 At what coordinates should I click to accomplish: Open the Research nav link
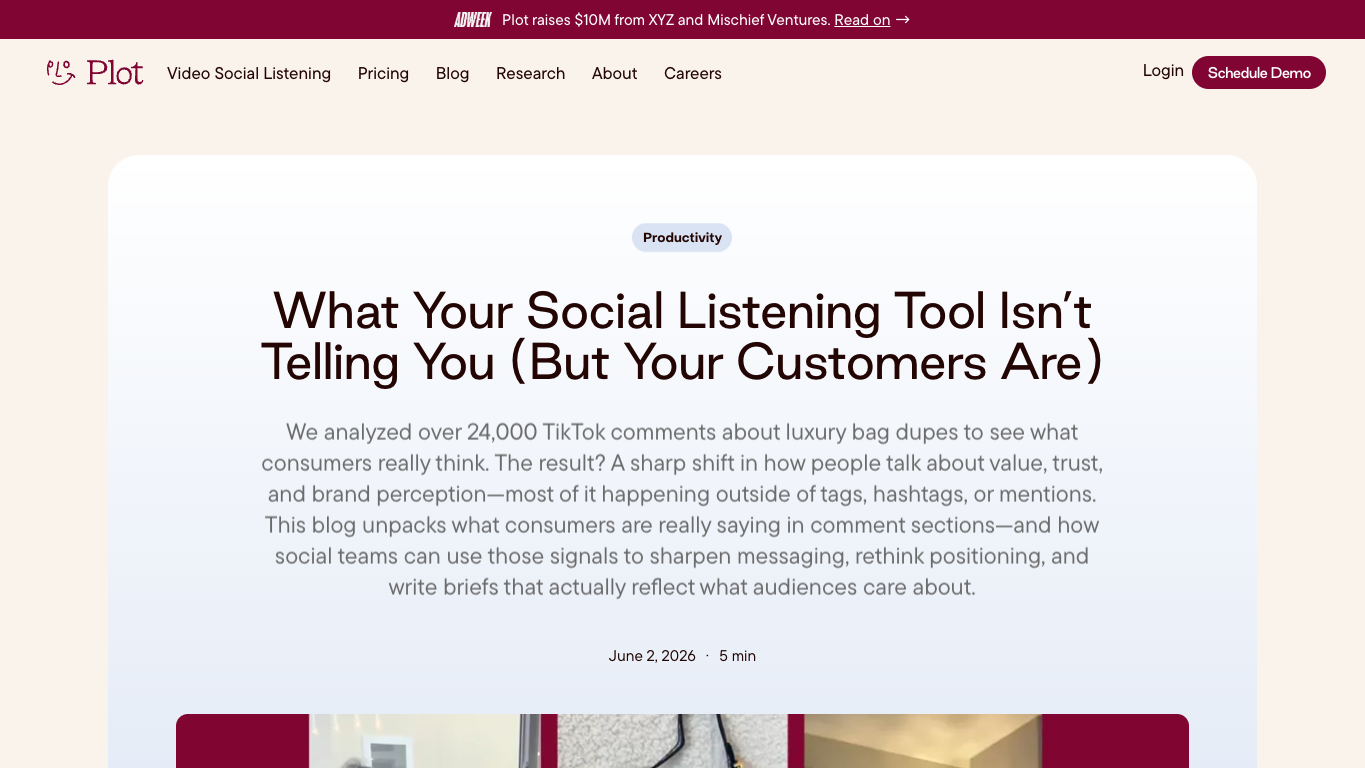(530, 73)
